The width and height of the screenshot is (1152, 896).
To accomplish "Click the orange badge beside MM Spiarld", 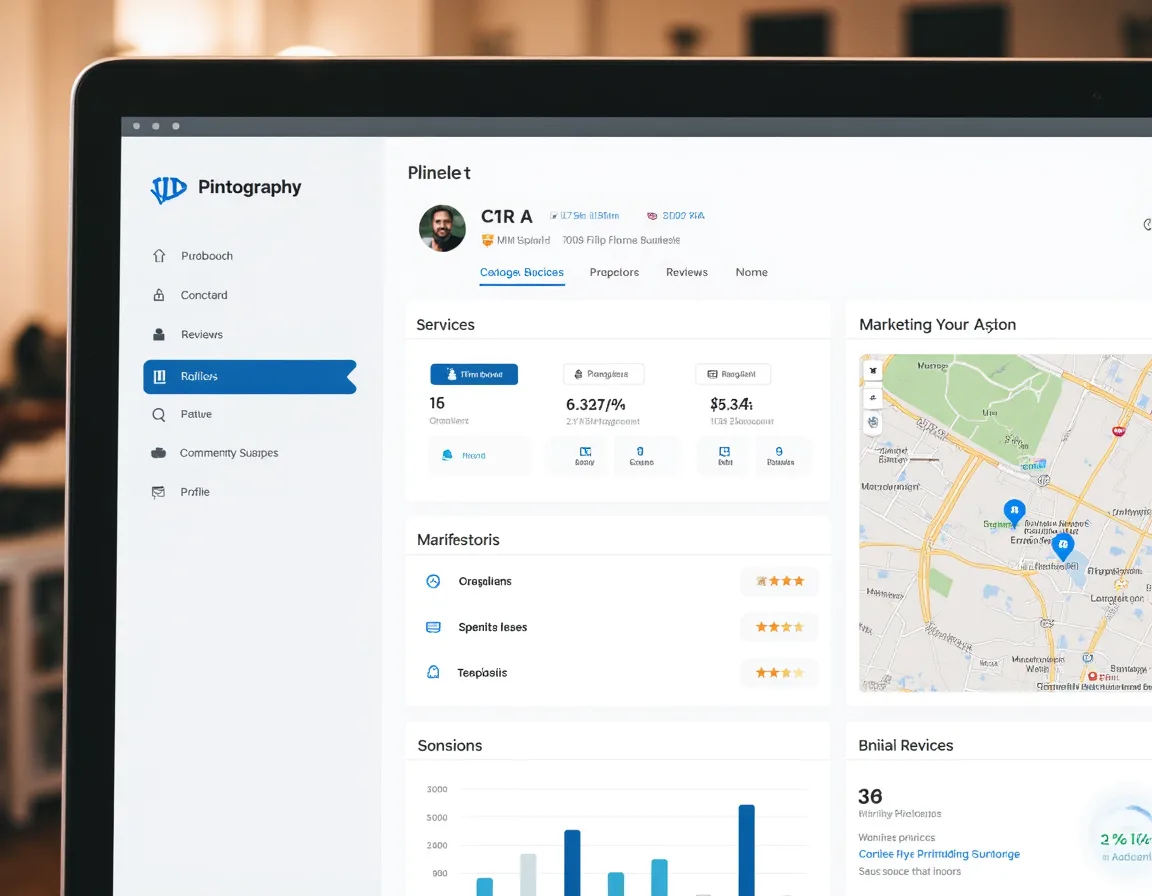I will coord(487,240).
